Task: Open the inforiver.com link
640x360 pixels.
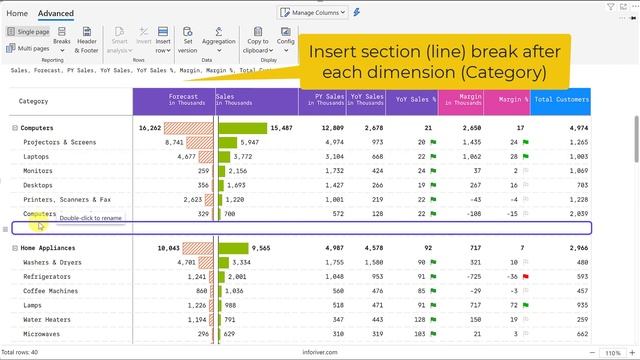Action: 320,352
